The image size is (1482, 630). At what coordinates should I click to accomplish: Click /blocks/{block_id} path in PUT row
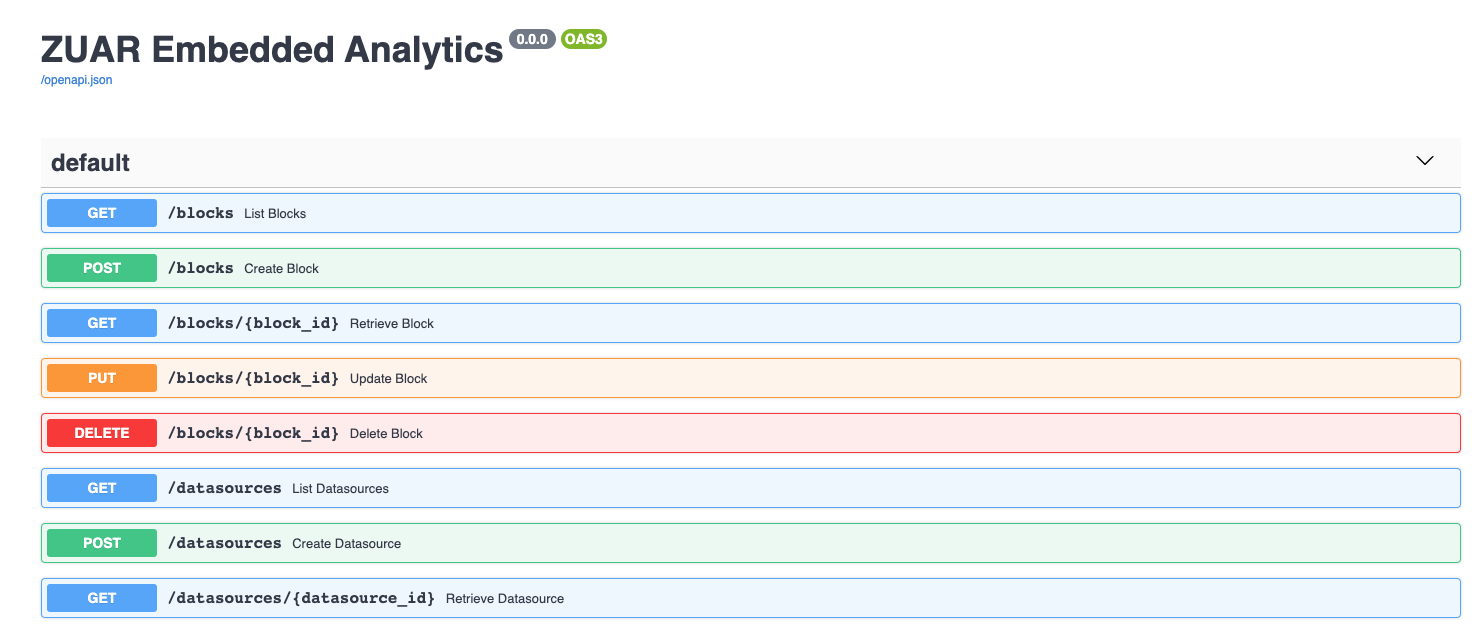[x=253, y=378]
